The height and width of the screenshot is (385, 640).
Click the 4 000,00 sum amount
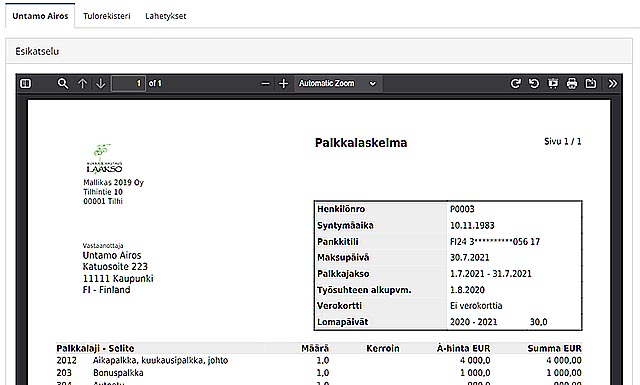click(x=564, y=361)
